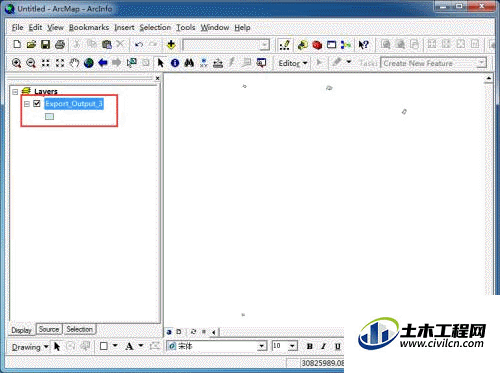The width and height of the screenshot is (500, 373).
Task: Open the Insert menu
Action: click(x=124, y=28)
